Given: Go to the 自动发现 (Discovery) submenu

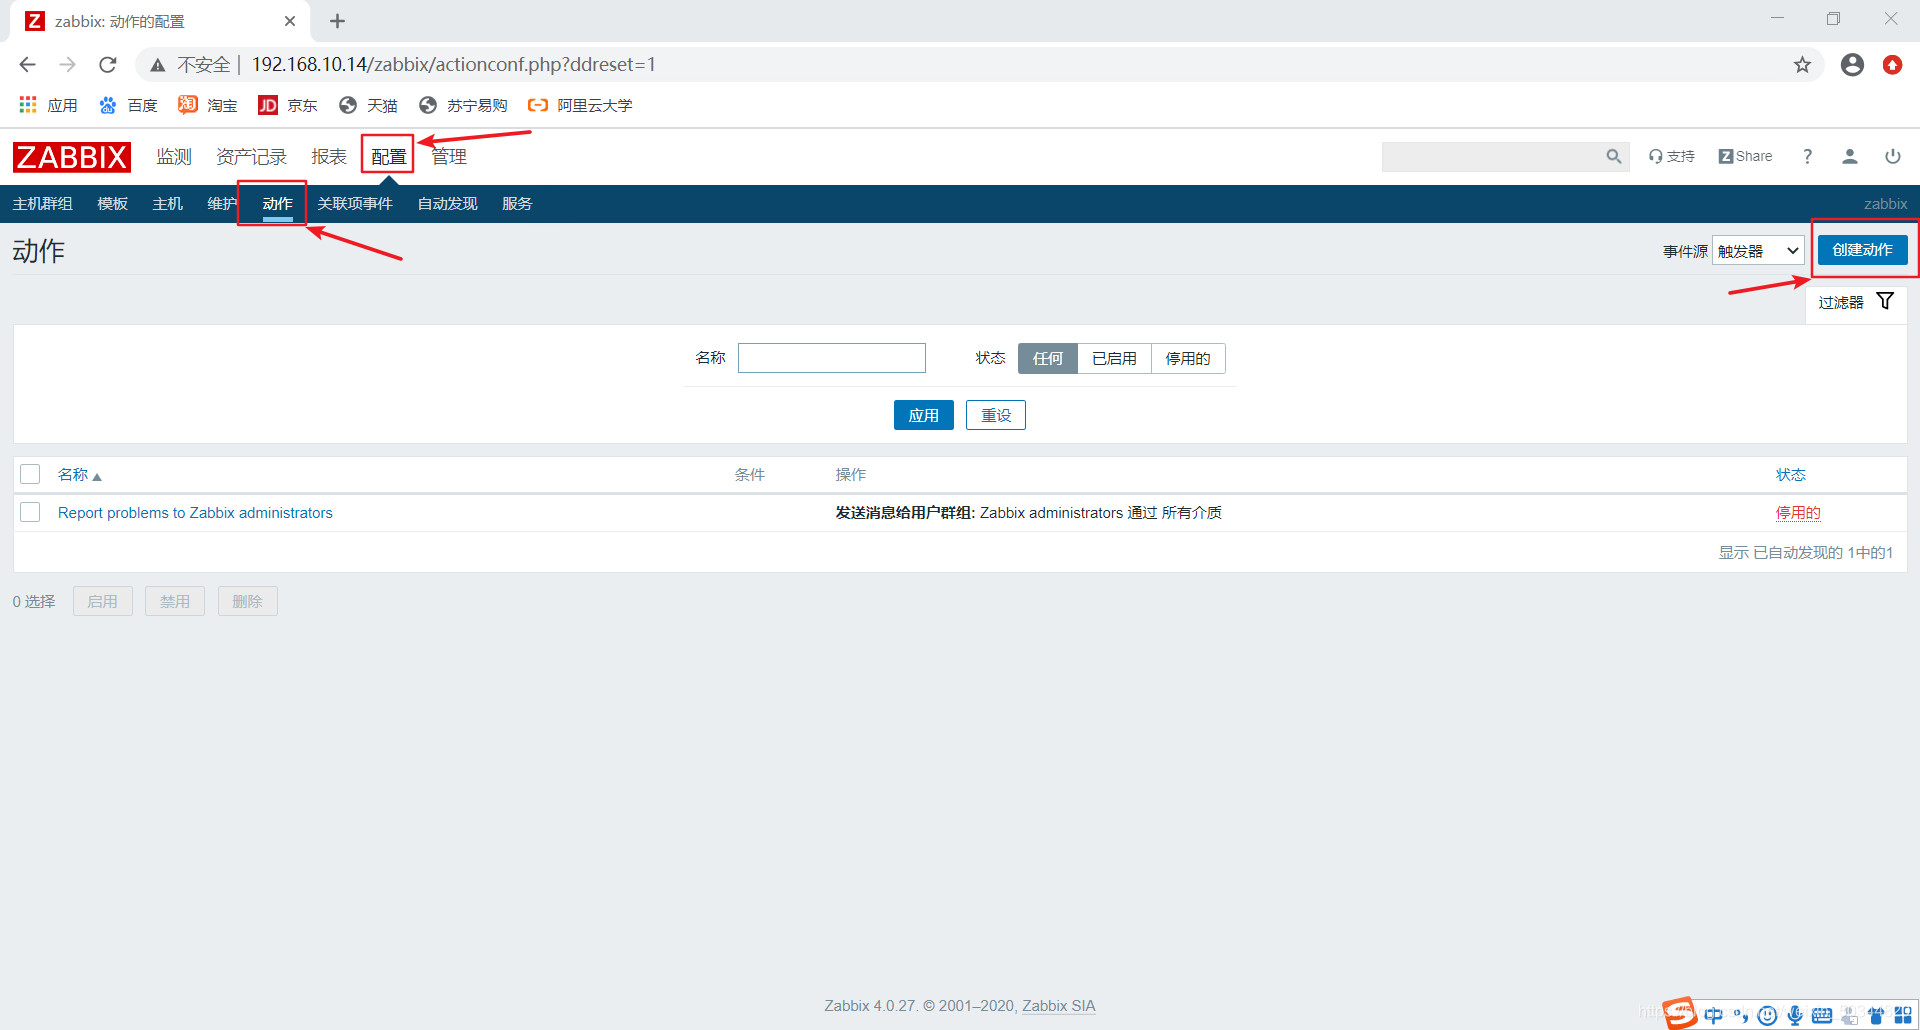Looking at the screenshot, I should coord(447,204).
